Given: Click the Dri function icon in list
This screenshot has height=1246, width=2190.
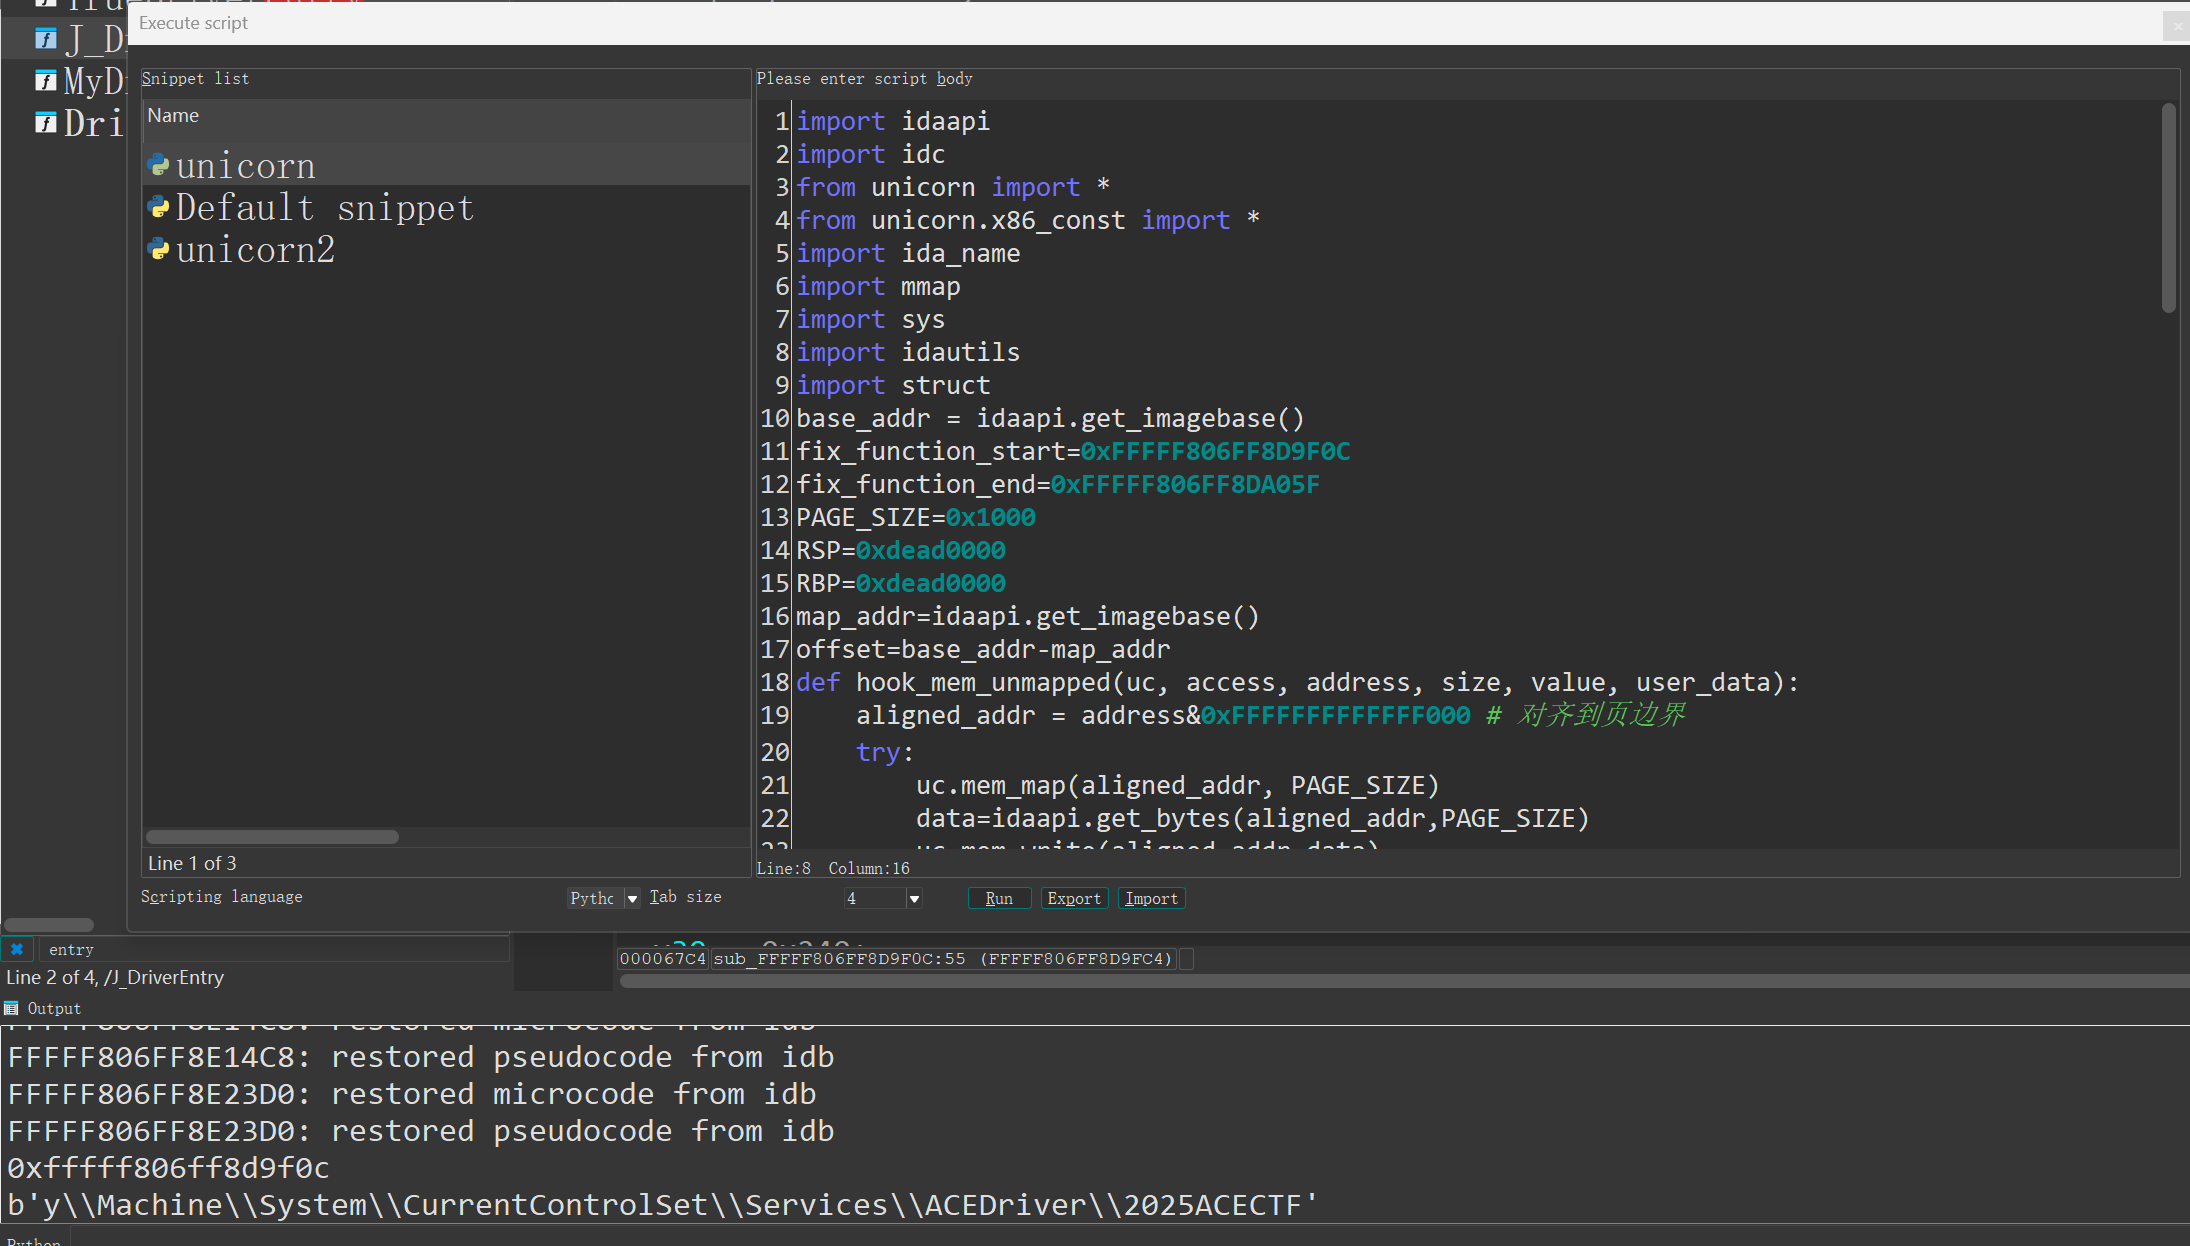Looking at the screenshot, I should pos(45,122).
